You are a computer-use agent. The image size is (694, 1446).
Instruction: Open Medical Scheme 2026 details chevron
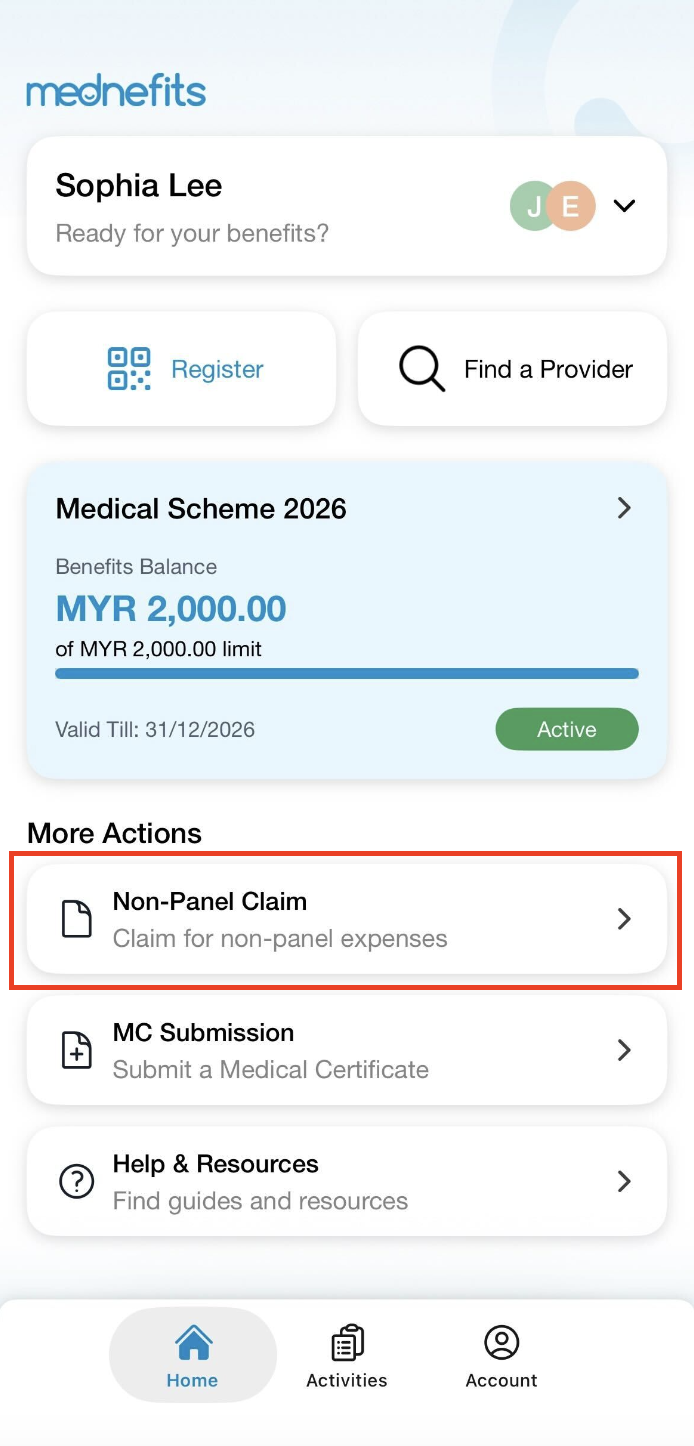[x=624, y=508]
